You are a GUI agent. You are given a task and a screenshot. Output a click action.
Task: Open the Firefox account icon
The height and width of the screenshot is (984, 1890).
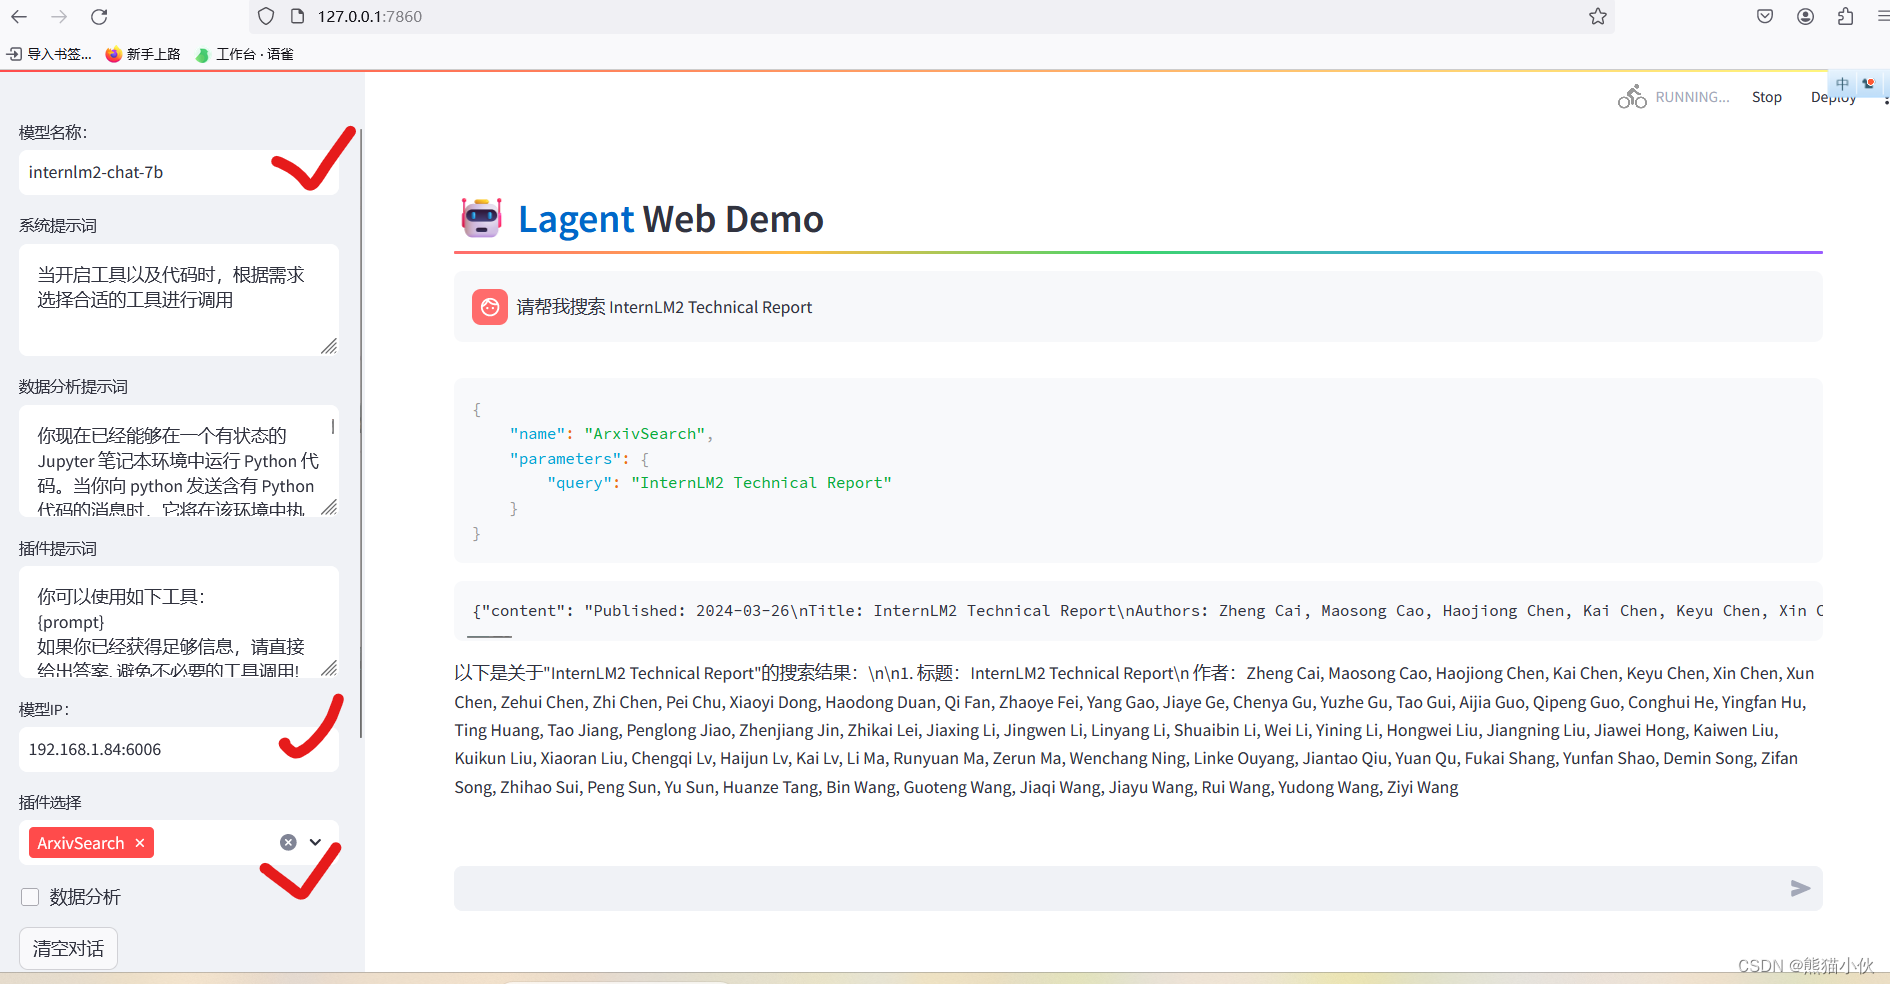coord(1805,16)
